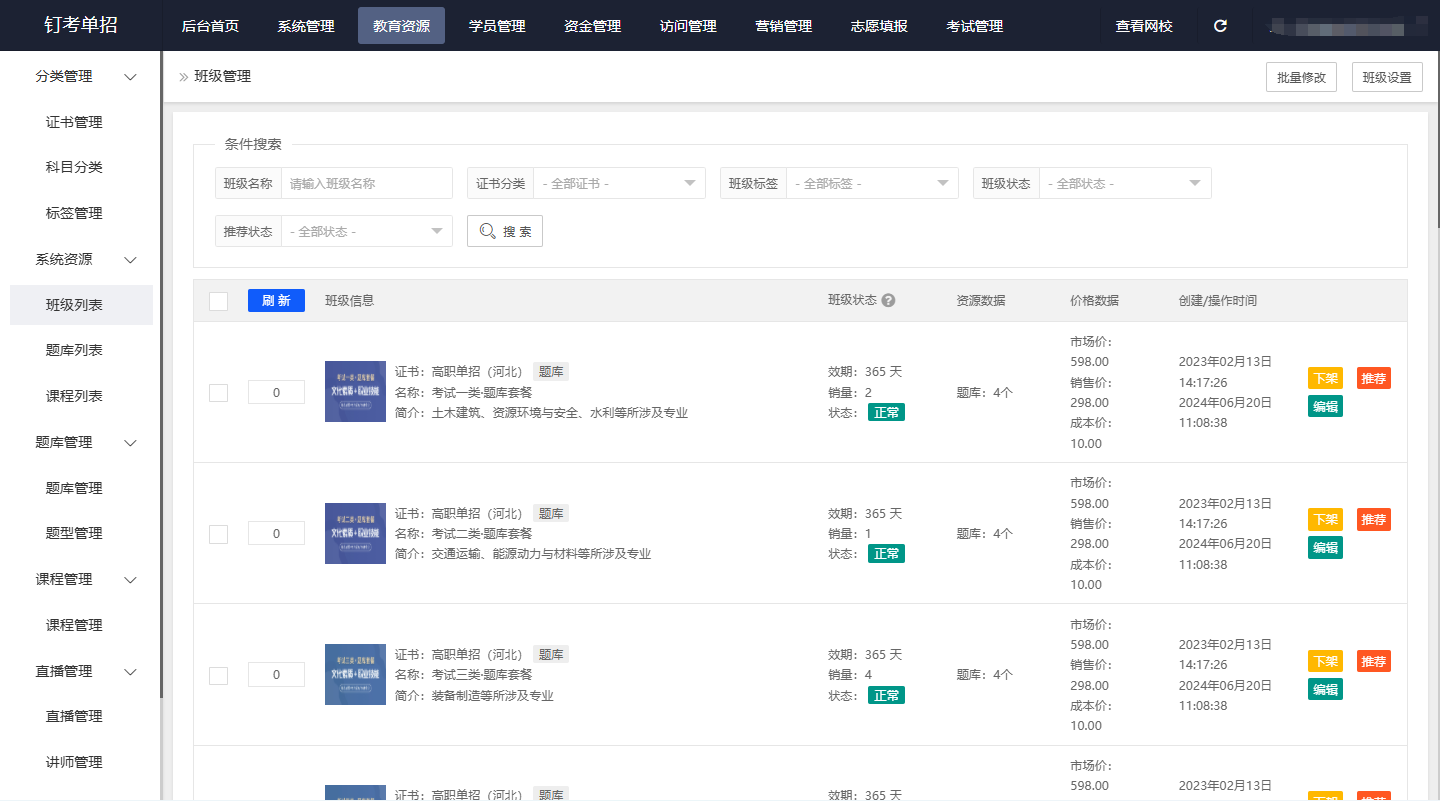
Task: Click the help icon beside 班级状态 header
Action: coord(888,300)
